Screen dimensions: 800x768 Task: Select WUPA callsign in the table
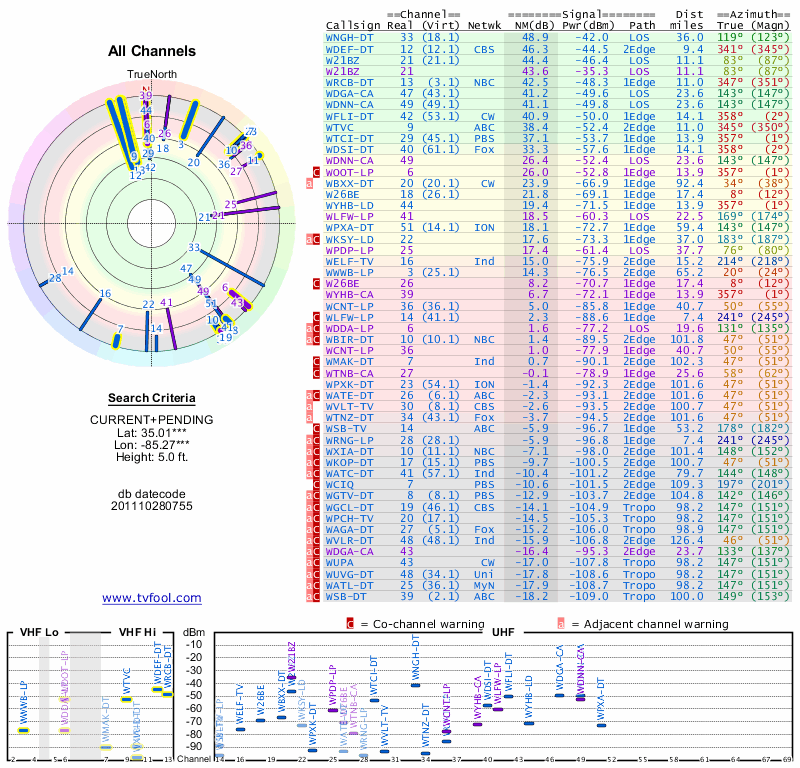pos(339,562)
